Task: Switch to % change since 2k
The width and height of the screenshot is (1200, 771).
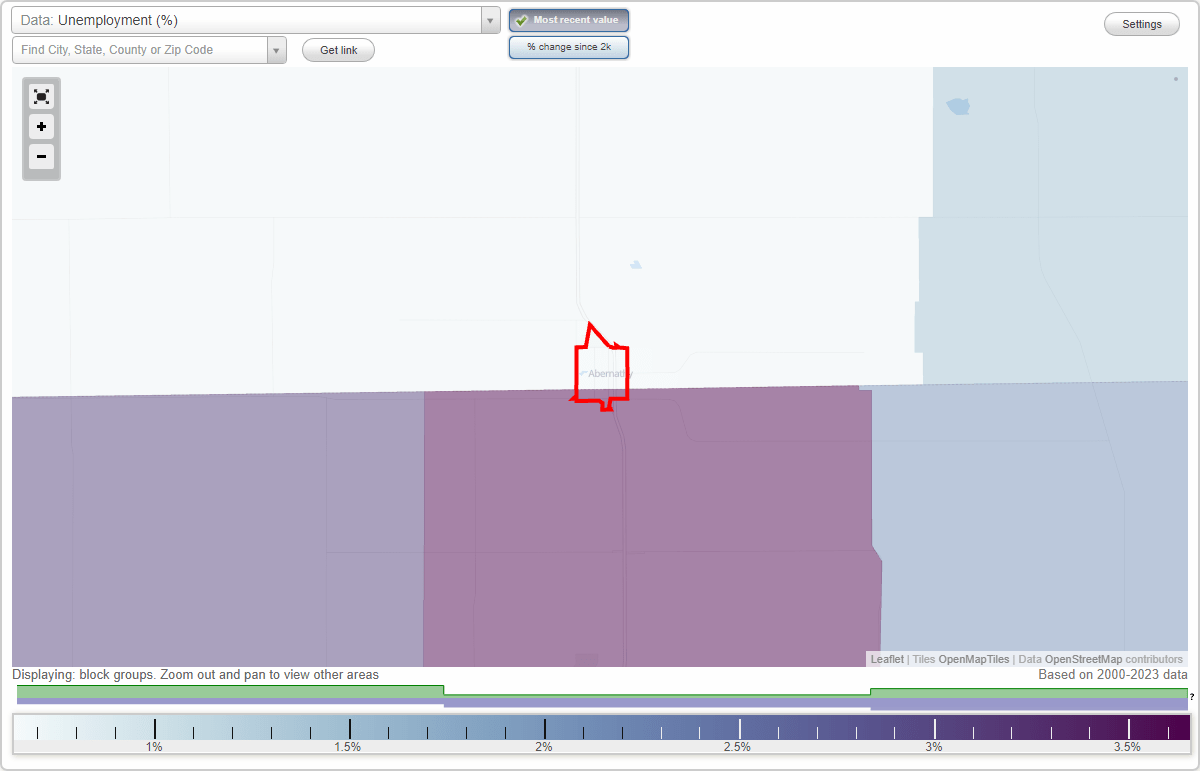Action: point(569,47)
